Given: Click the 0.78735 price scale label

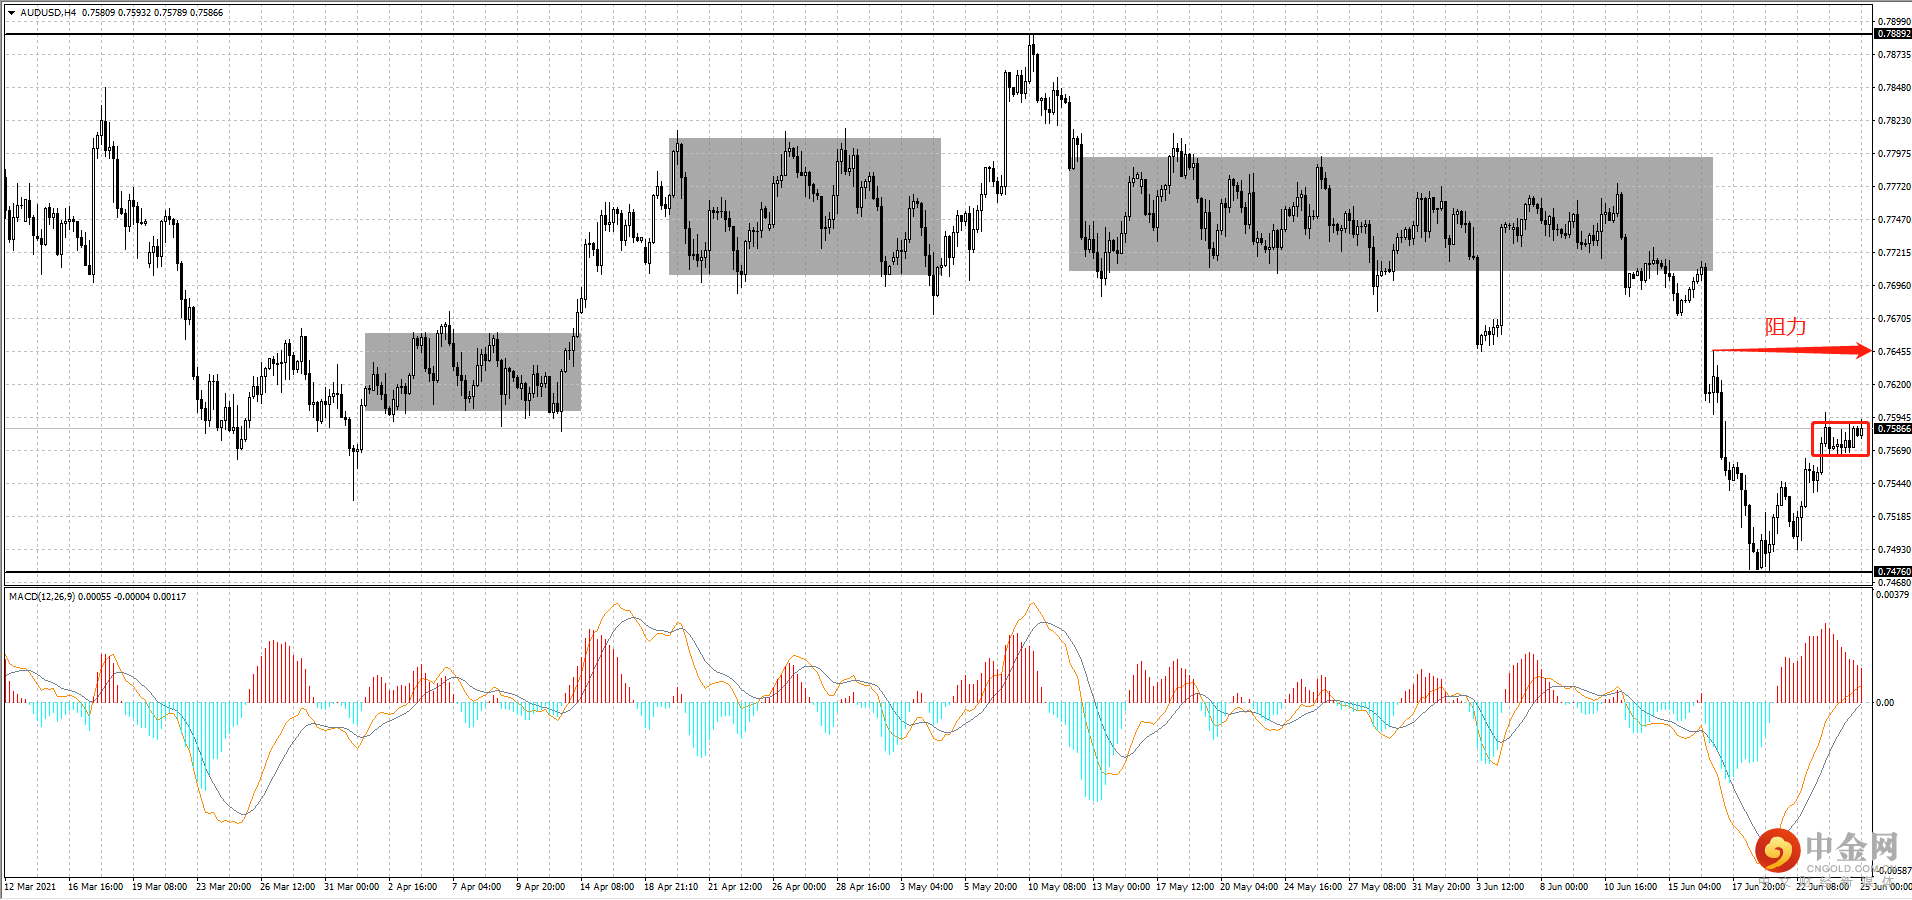Looking at the screenshot, I should coord(1894,55).
